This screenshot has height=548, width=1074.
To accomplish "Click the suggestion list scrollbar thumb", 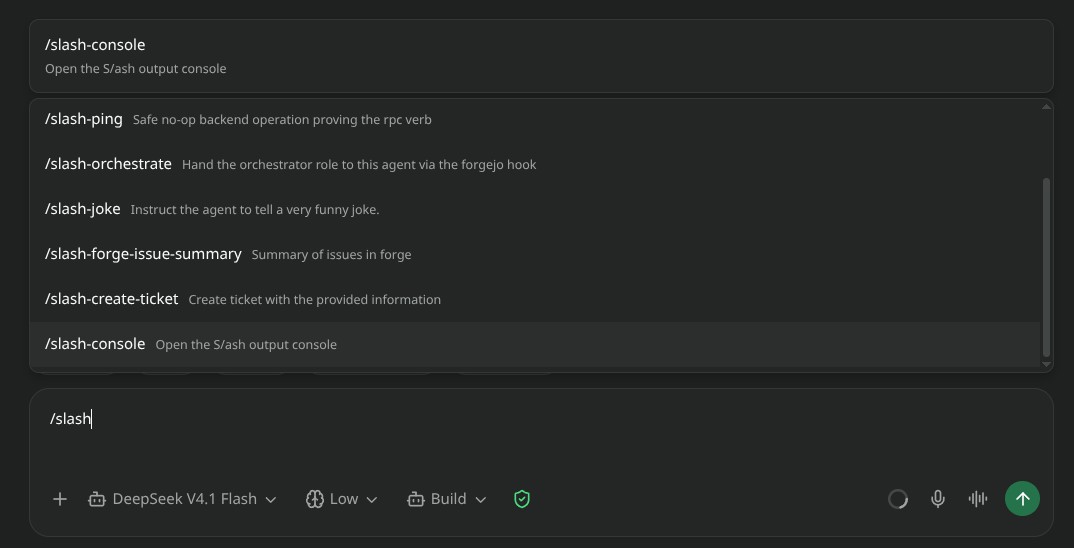I will [x=1046, y=267].
